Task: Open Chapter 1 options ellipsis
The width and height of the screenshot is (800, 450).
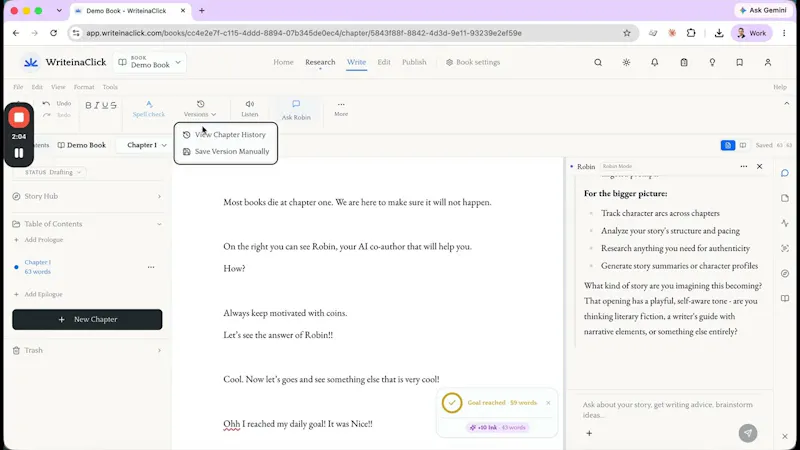Action: 151,267
